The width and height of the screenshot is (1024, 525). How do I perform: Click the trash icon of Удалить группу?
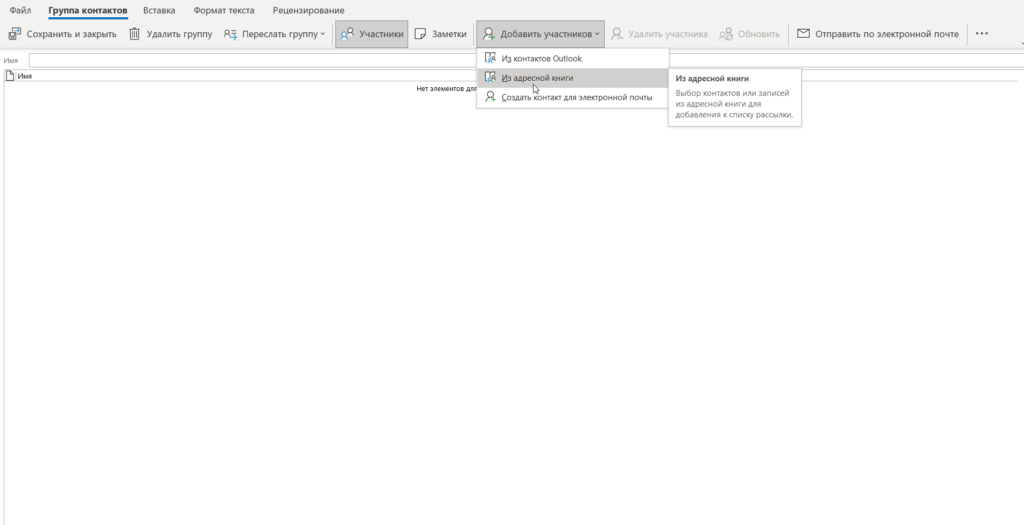[135, 33]
